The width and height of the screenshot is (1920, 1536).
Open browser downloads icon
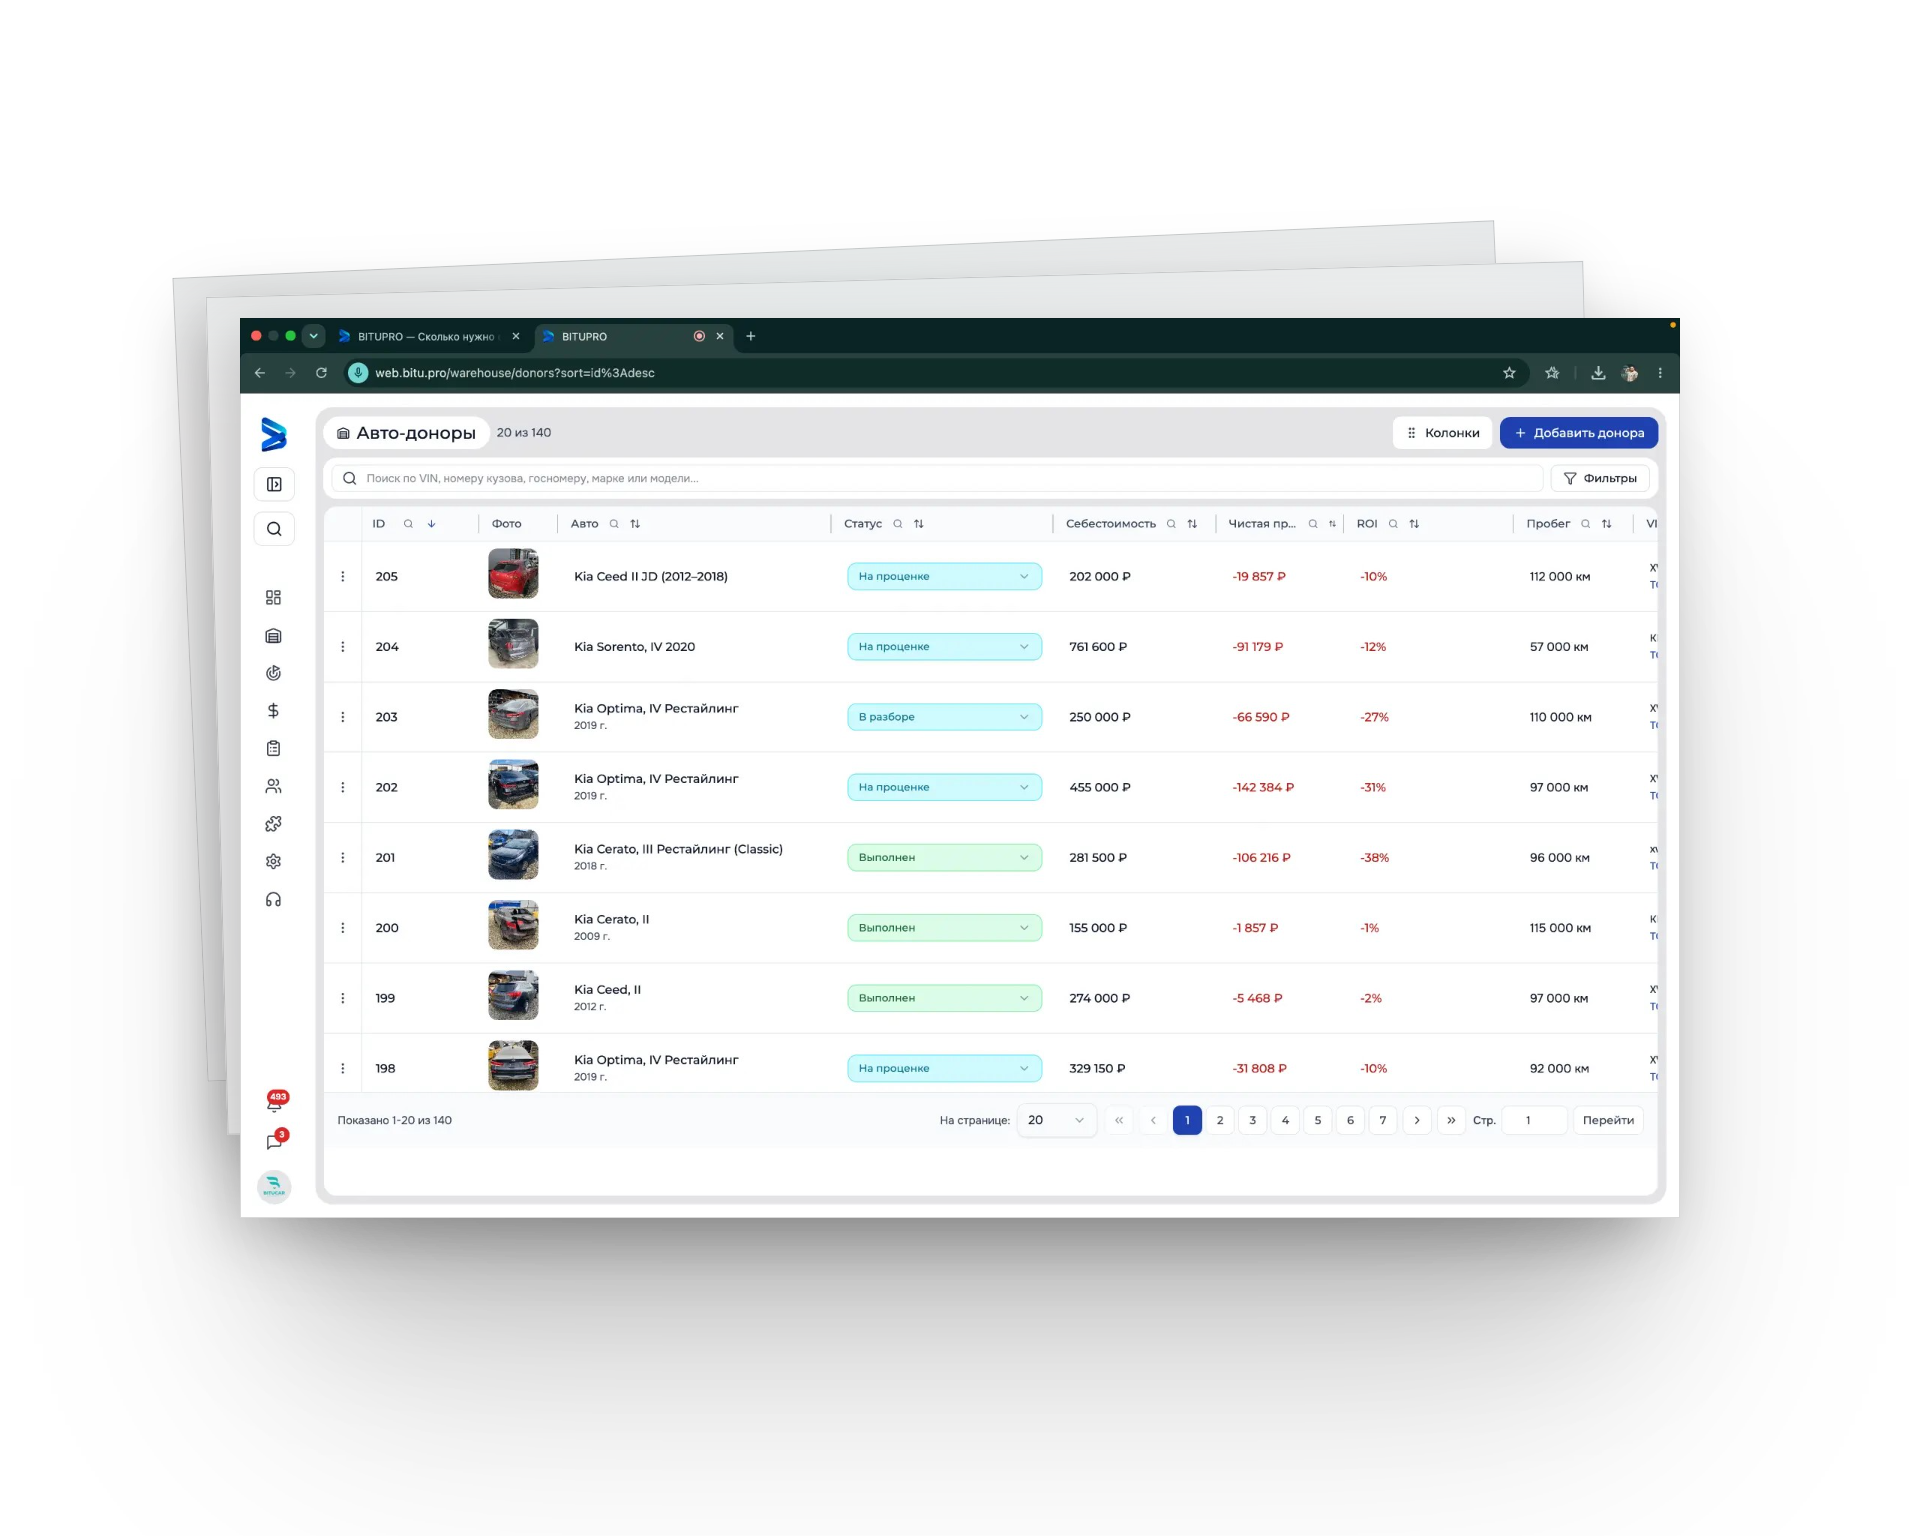[x=1598, y=373]
